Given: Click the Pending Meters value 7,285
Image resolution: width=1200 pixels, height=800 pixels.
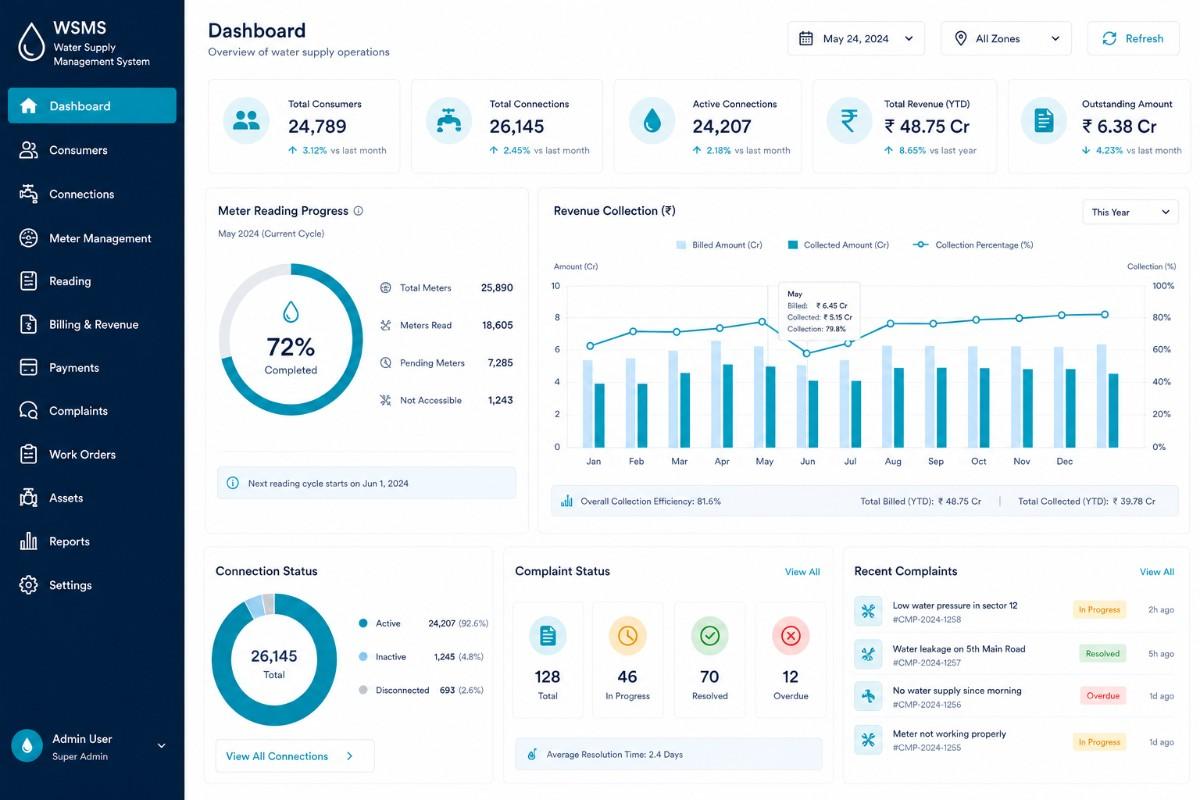Looking at the screenshot, I should [x=500, y=363].
